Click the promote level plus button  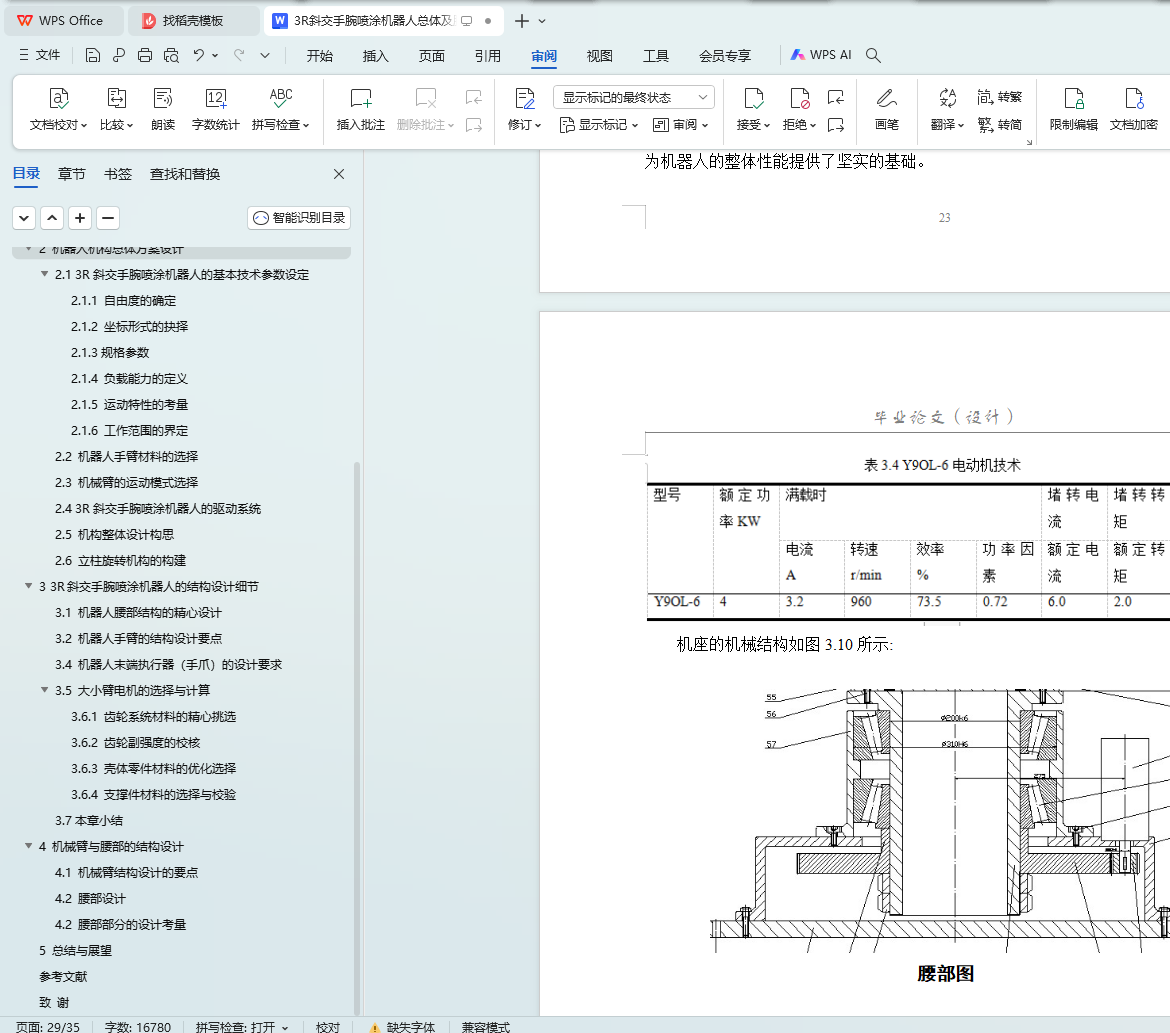click(80, 218)
